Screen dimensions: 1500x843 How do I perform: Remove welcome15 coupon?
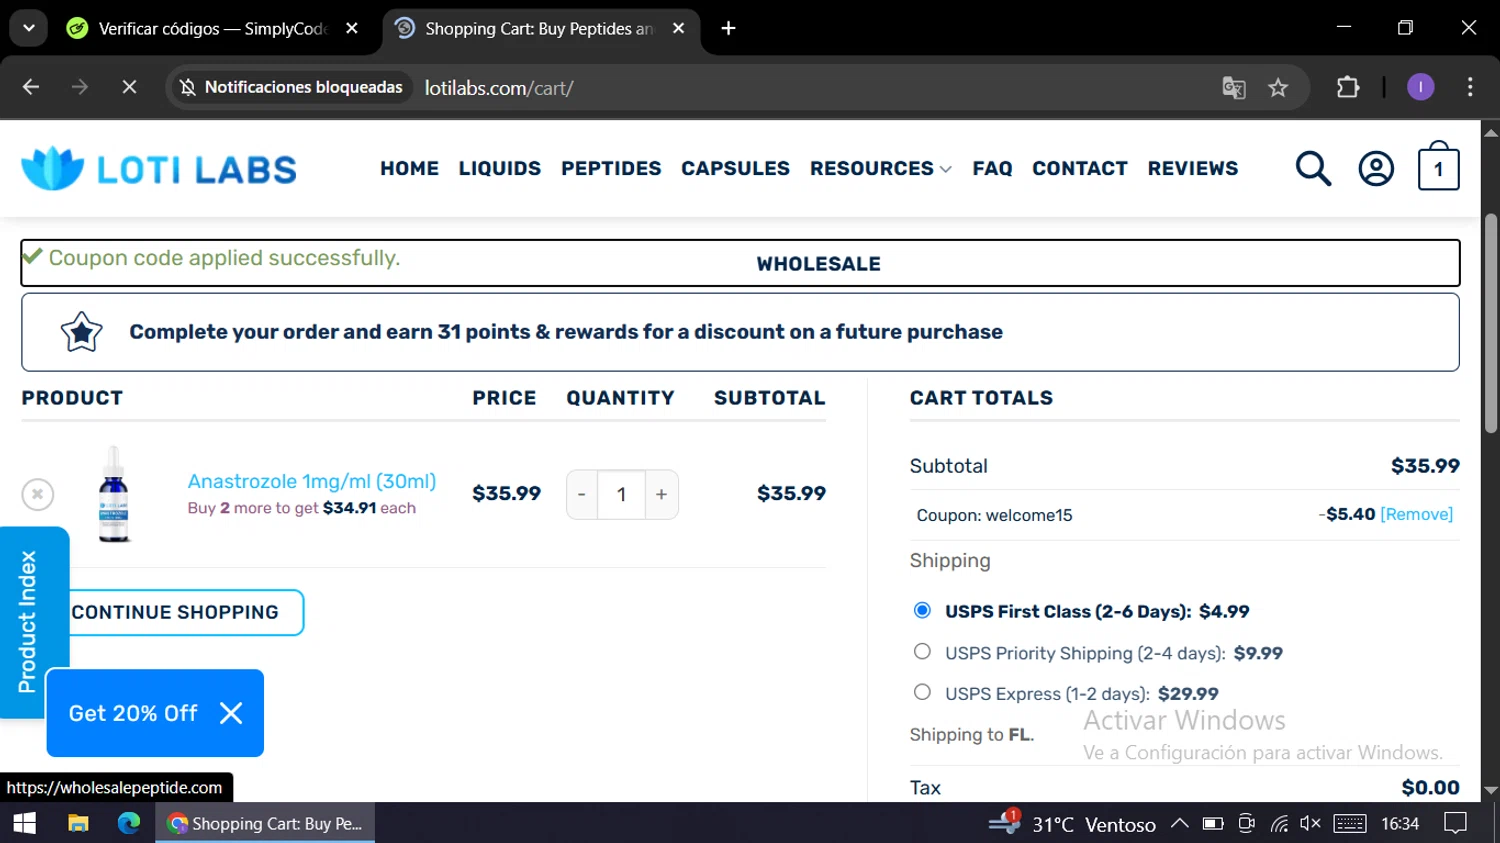coord(1416,514)
